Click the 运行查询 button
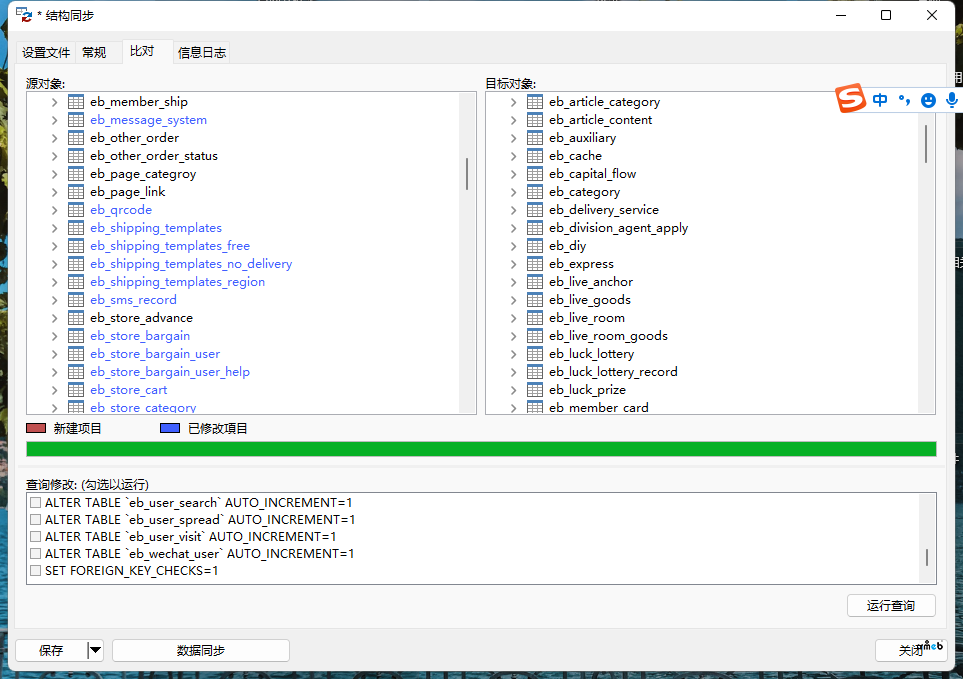 (x=891, y=606)
